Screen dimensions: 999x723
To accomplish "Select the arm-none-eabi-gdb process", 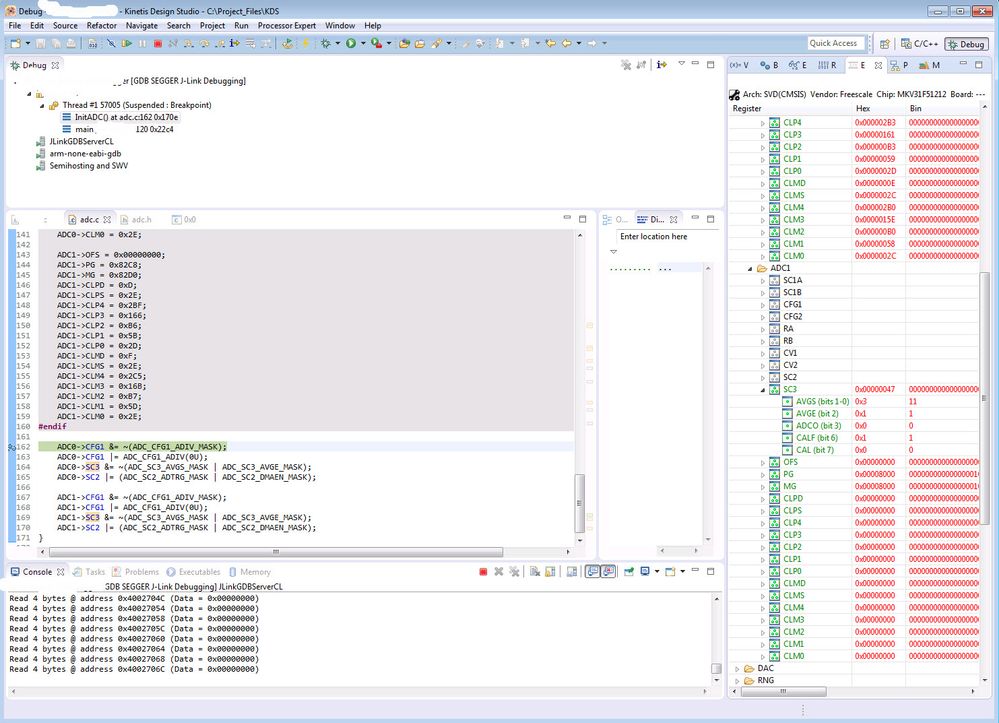I will 79,154.
